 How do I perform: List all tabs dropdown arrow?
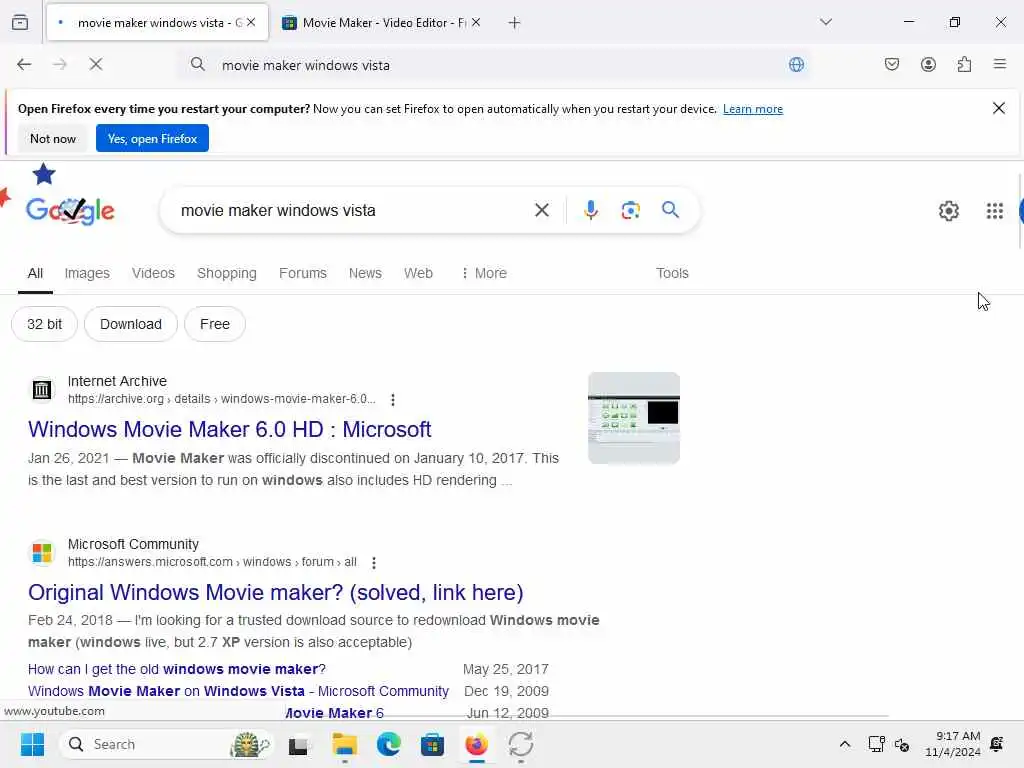pyautogui.click(x=825, y=22)
